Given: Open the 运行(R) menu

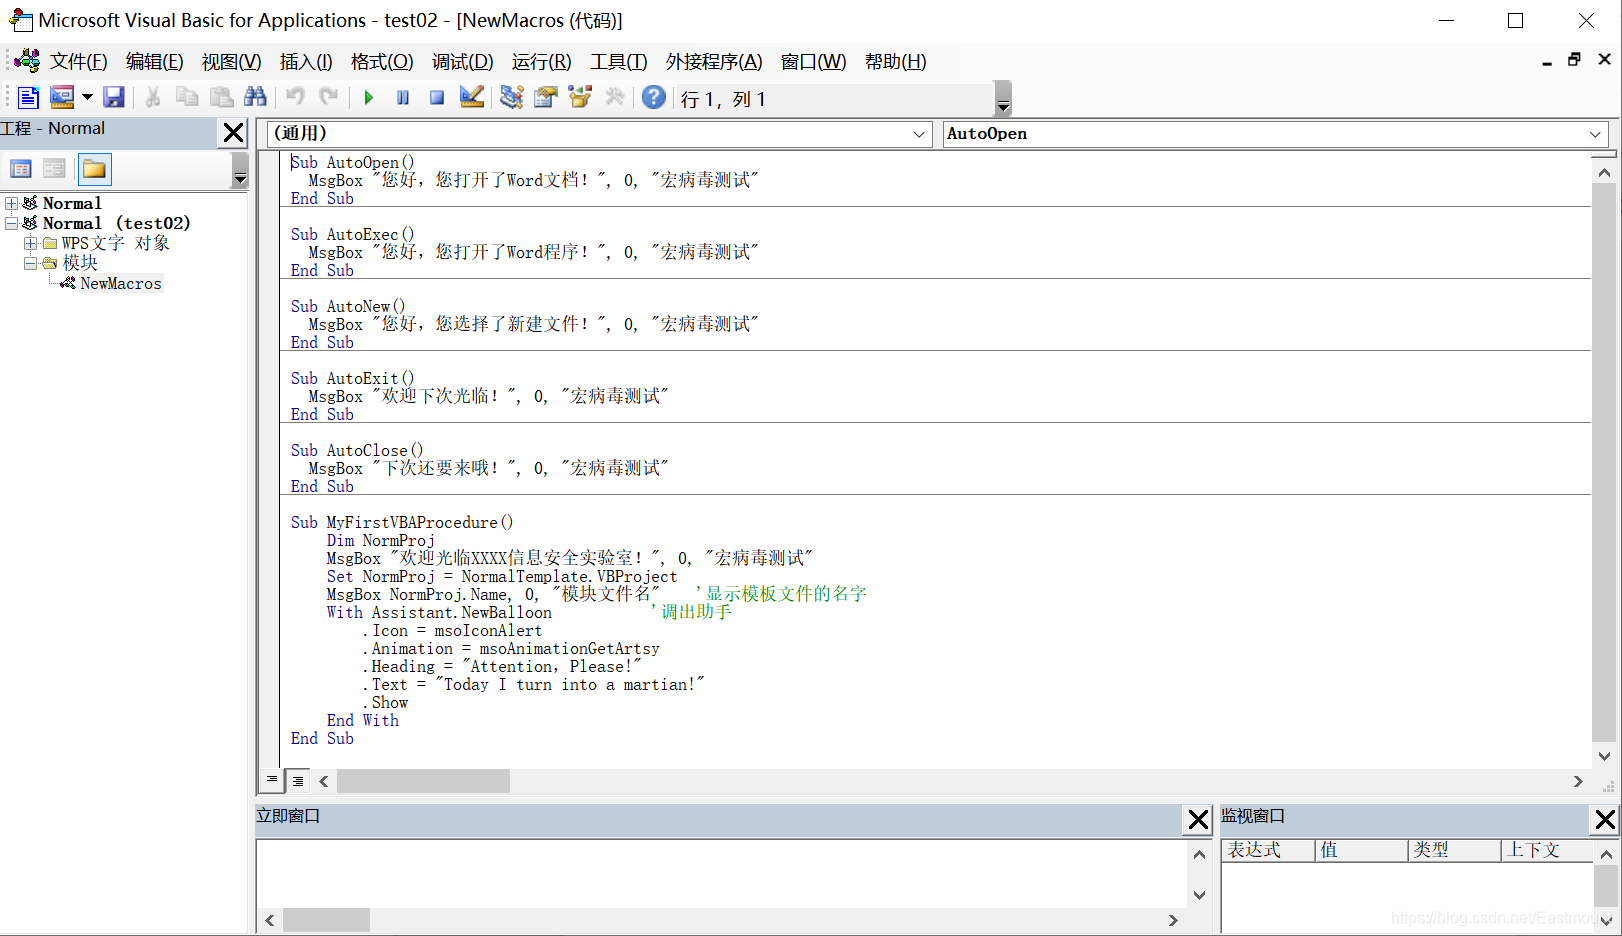Looking at the screenshot, I should coord(542,62).
